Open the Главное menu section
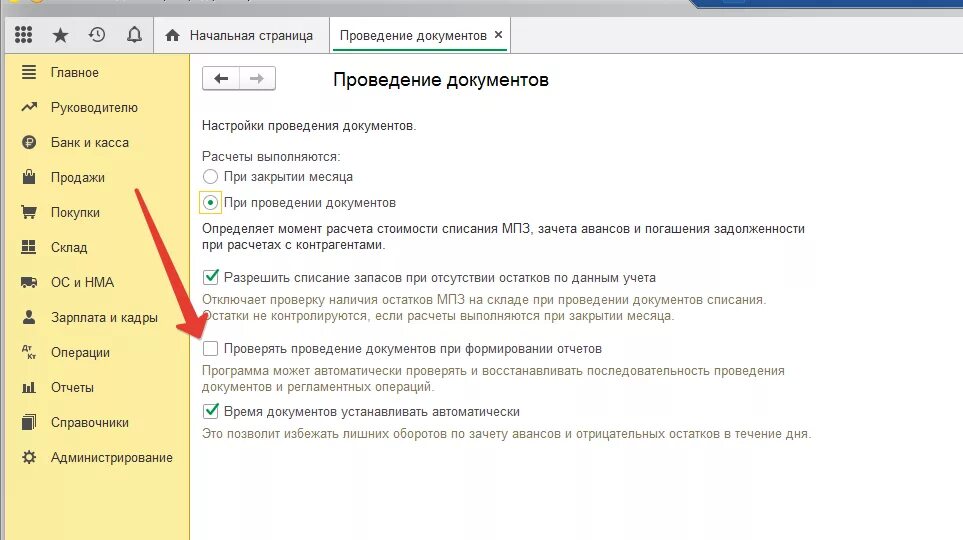This screenshot has width=963, height=540. tap(75, 72)
